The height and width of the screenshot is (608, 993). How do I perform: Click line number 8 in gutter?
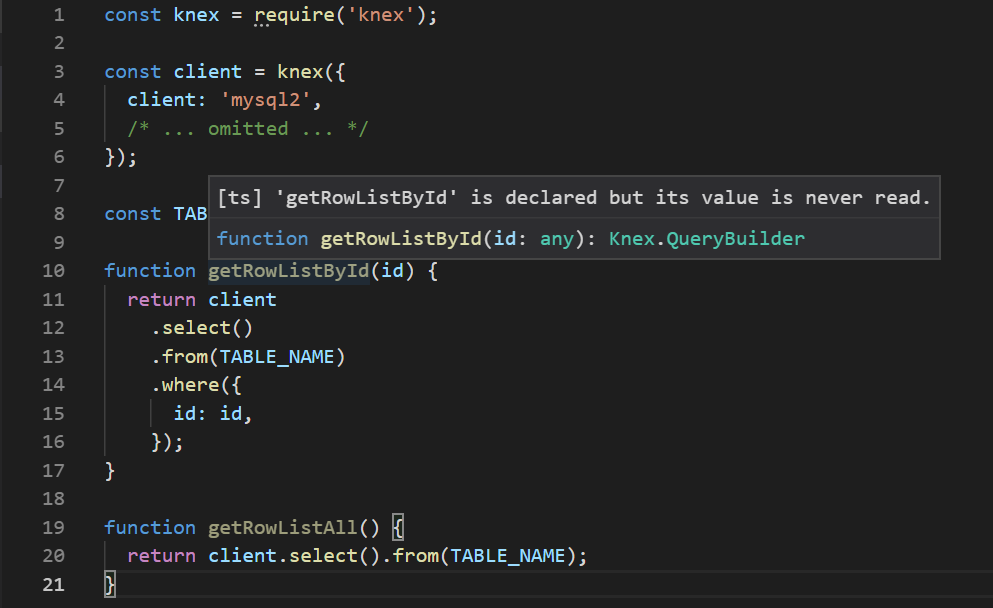click(x=59, y=213)
